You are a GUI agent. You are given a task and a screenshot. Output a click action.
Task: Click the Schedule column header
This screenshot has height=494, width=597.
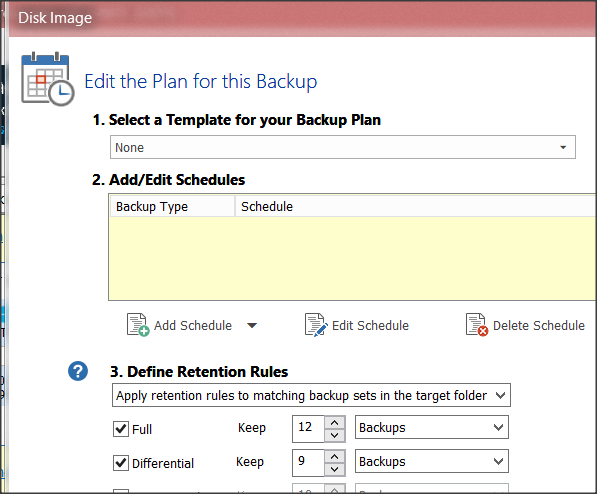416,206
